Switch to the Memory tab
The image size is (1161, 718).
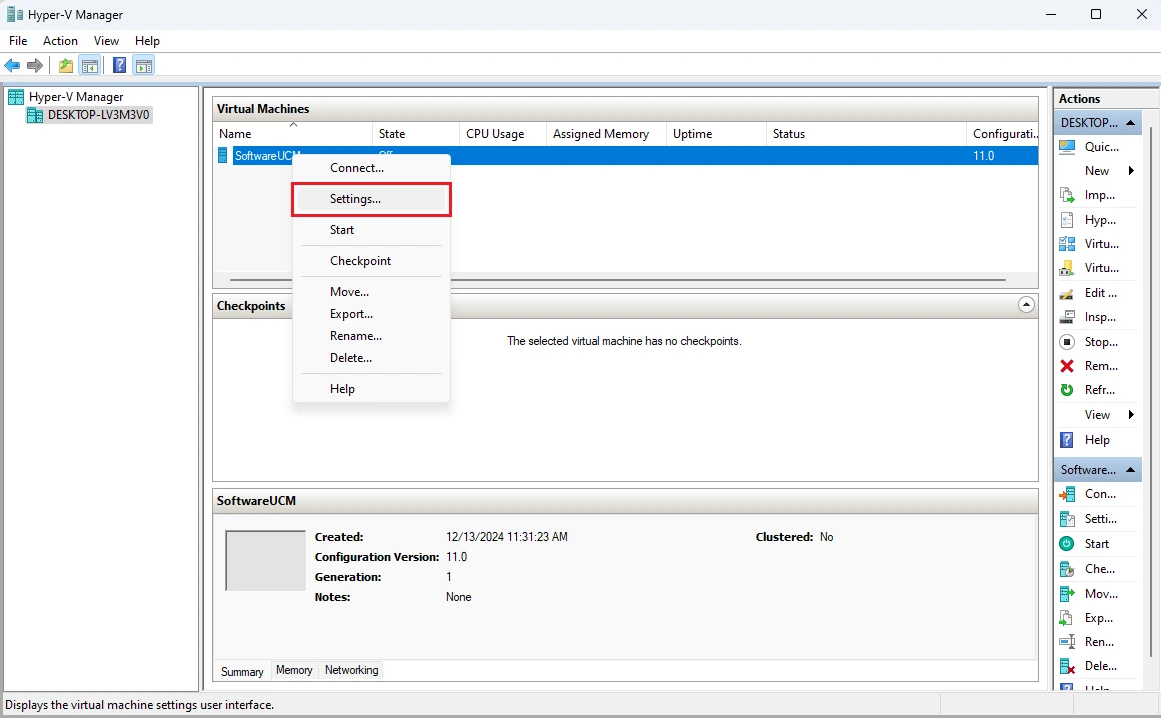tap(294, 670)
